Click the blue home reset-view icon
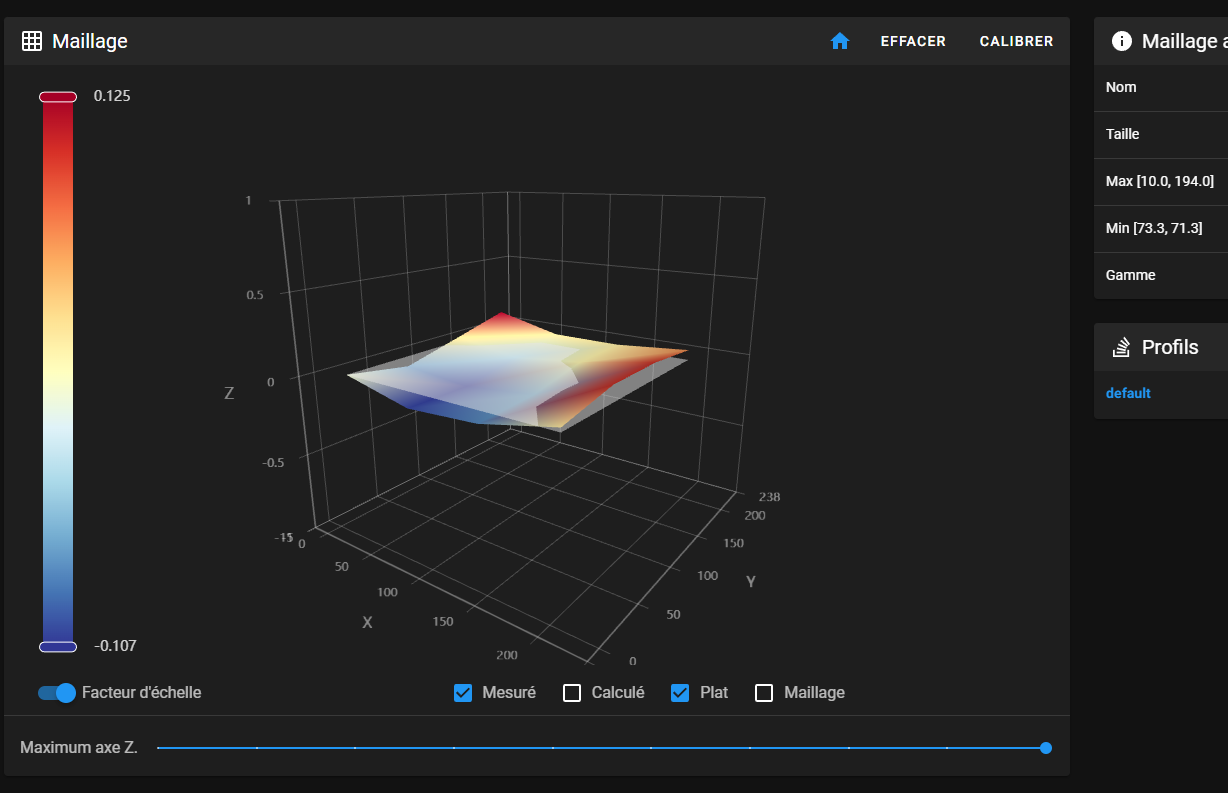The image size is (1228, 793). (x=840, y=41)
